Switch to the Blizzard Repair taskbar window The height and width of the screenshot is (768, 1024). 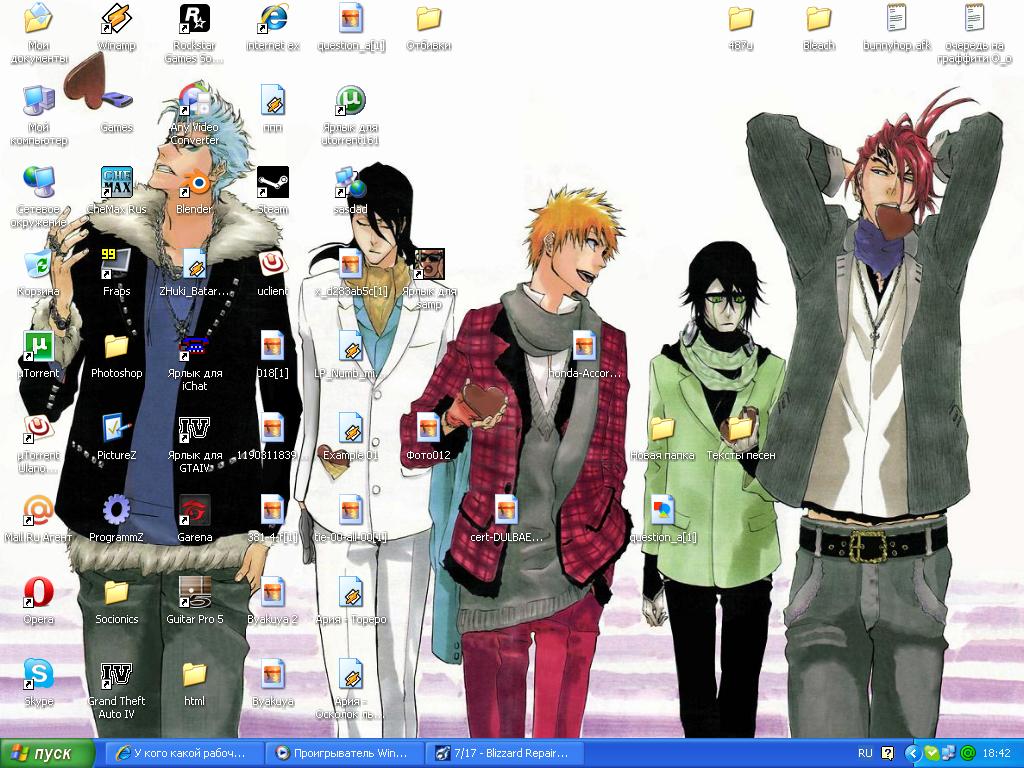[x=502, y=753]
